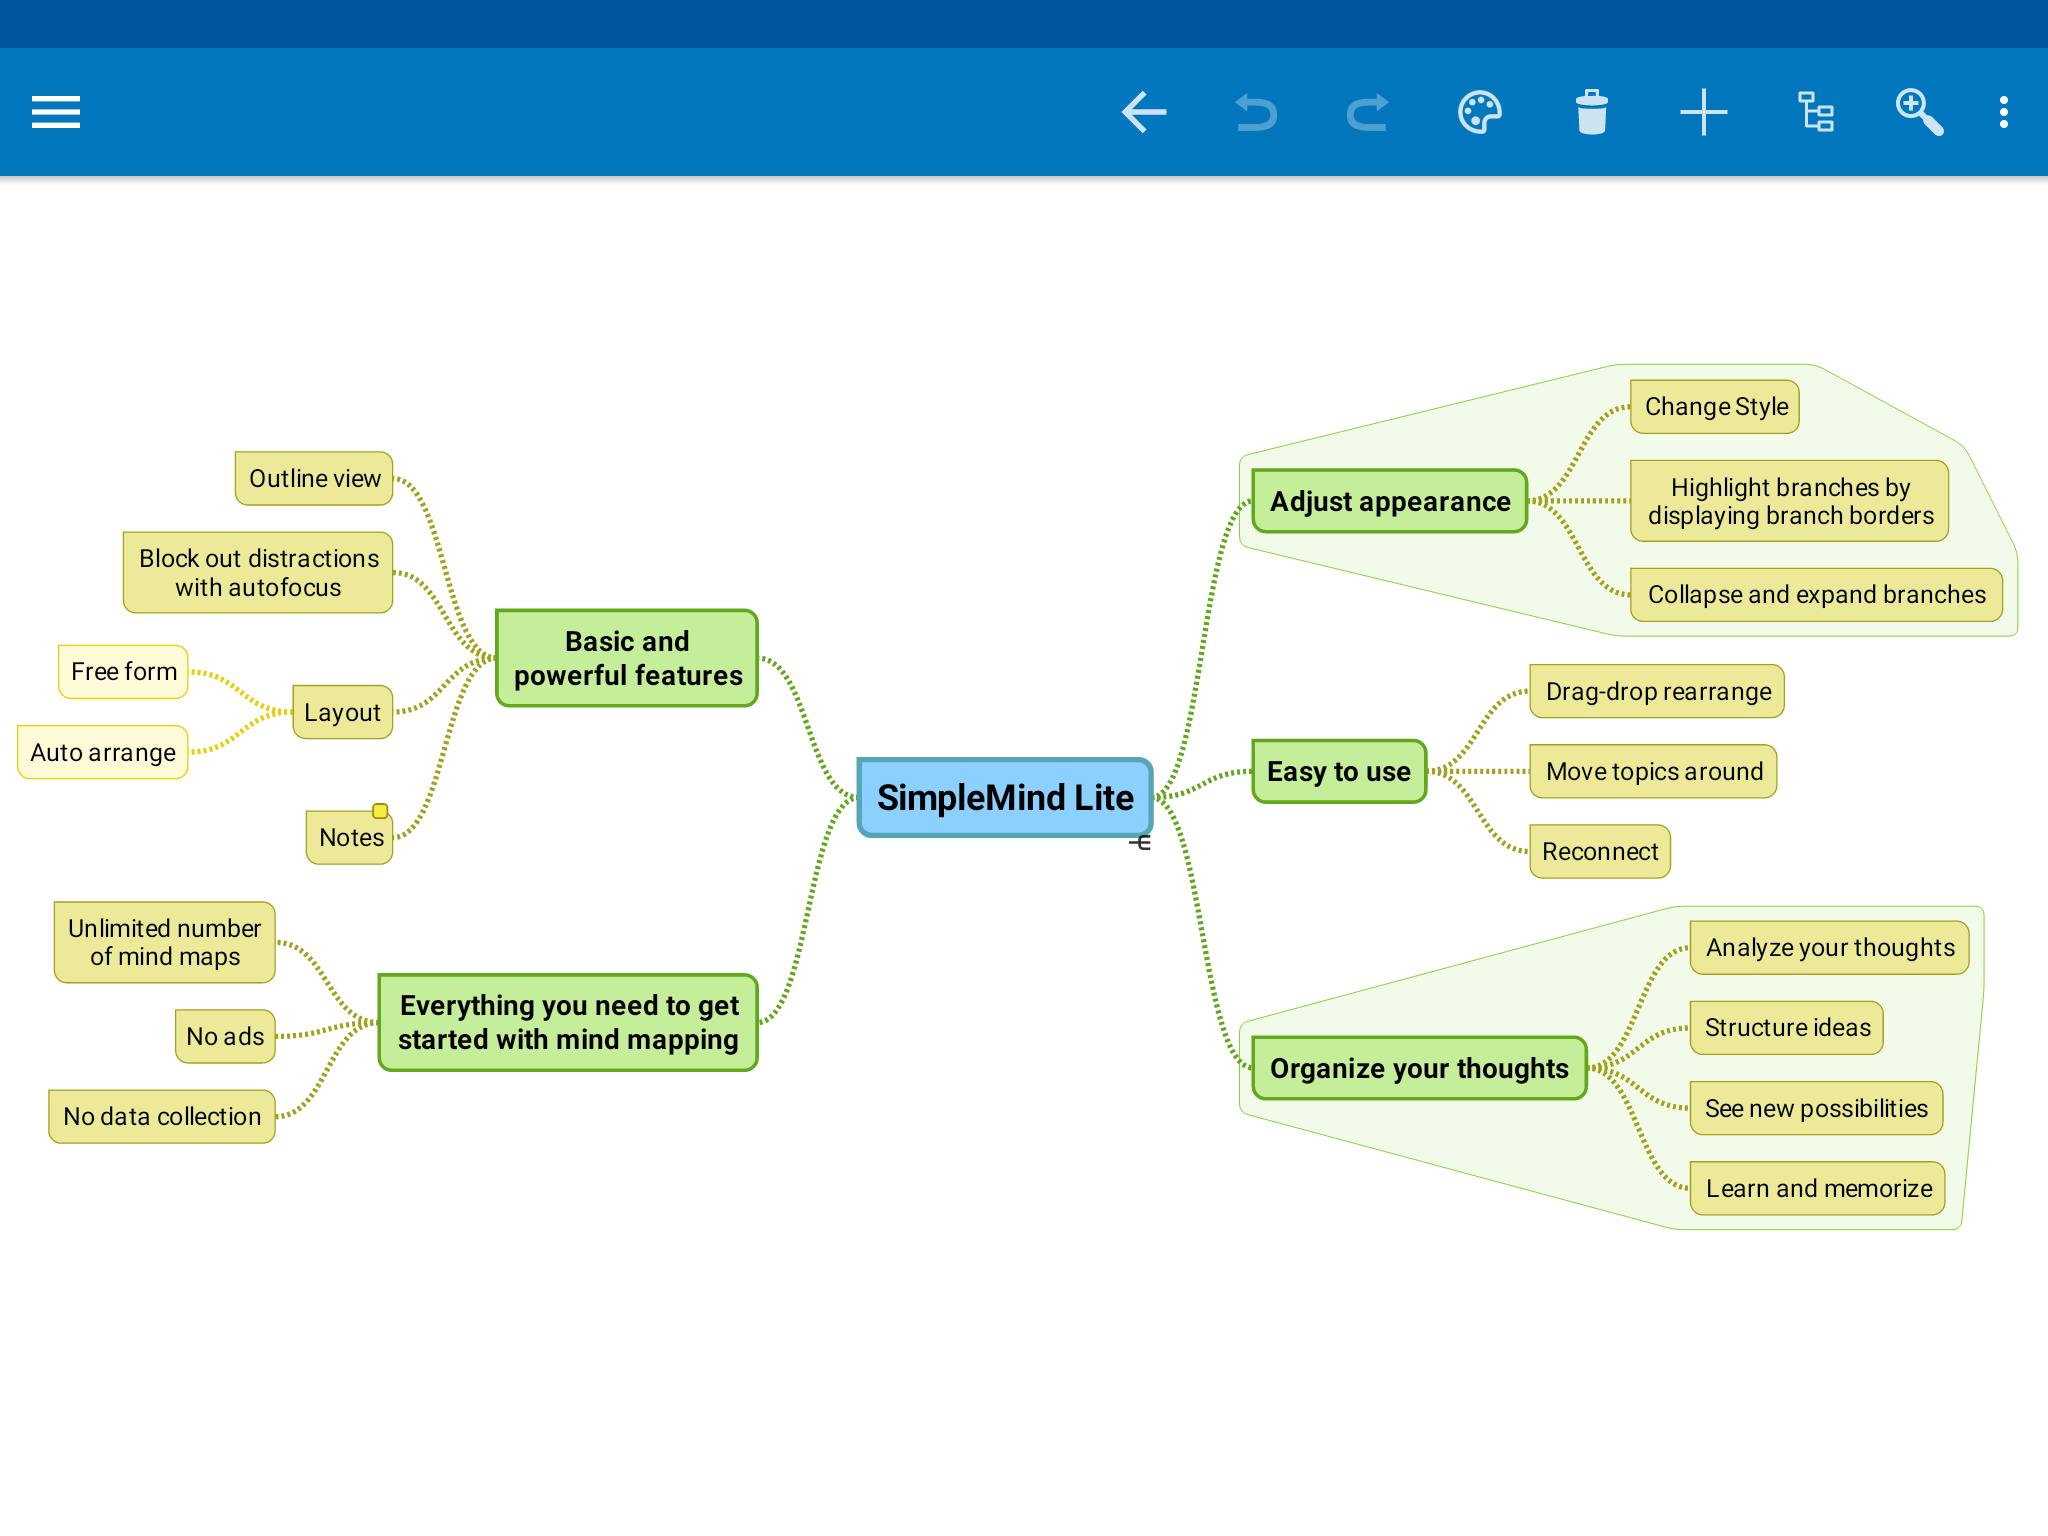2048x1536 pixels.
Task: Click the zoom magnifier icon
Action: pos(1919,112)
